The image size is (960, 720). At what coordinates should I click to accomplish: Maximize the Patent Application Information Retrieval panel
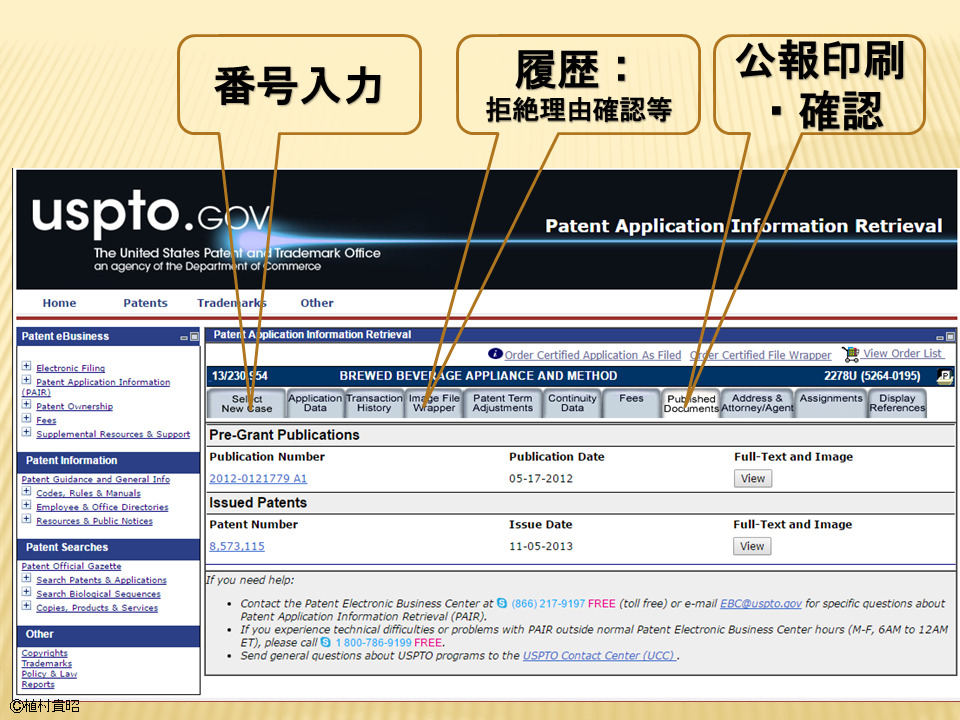pos(950,337)
